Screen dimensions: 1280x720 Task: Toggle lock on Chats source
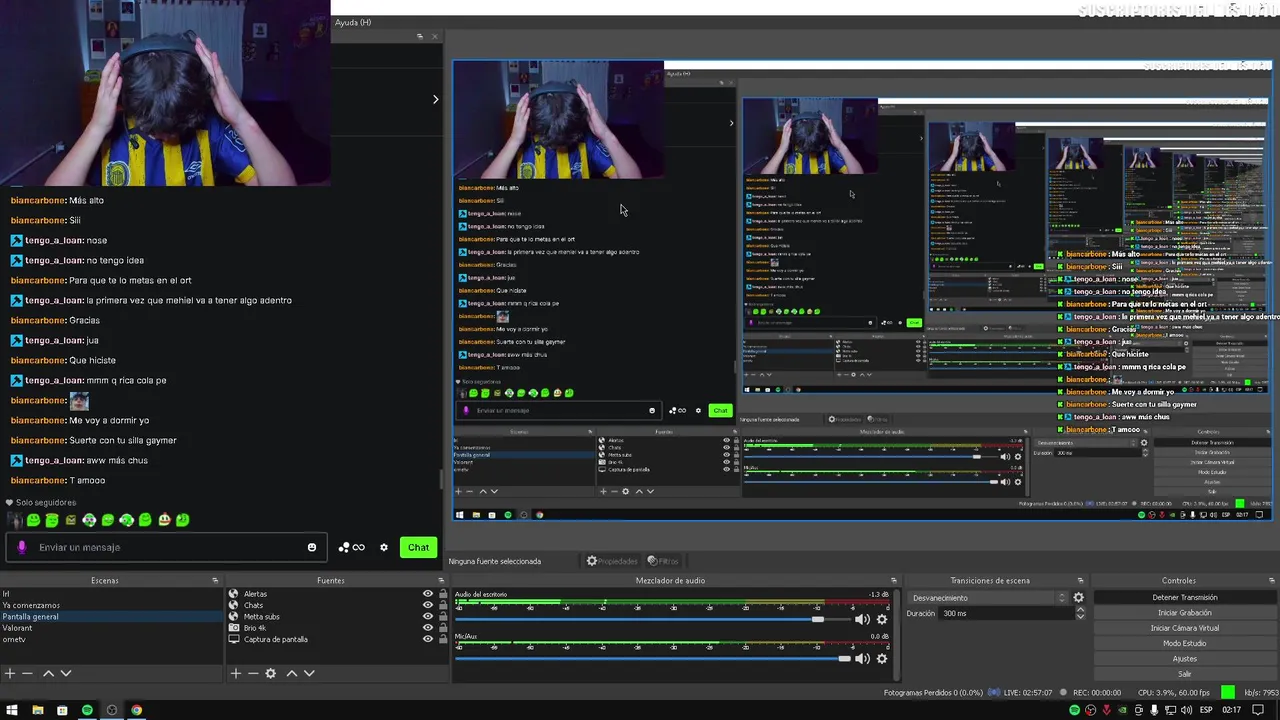tap(443, 605)
